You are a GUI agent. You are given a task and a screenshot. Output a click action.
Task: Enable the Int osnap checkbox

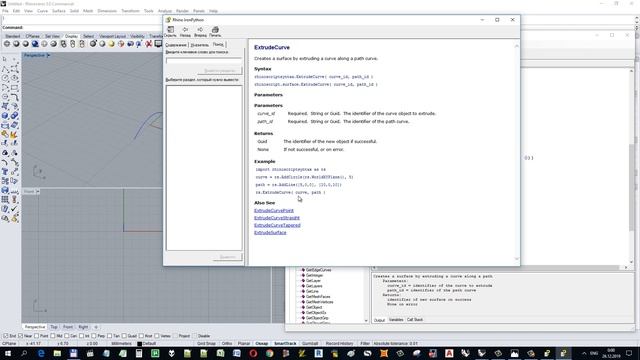pyautogui.click(x=81, y=336)
